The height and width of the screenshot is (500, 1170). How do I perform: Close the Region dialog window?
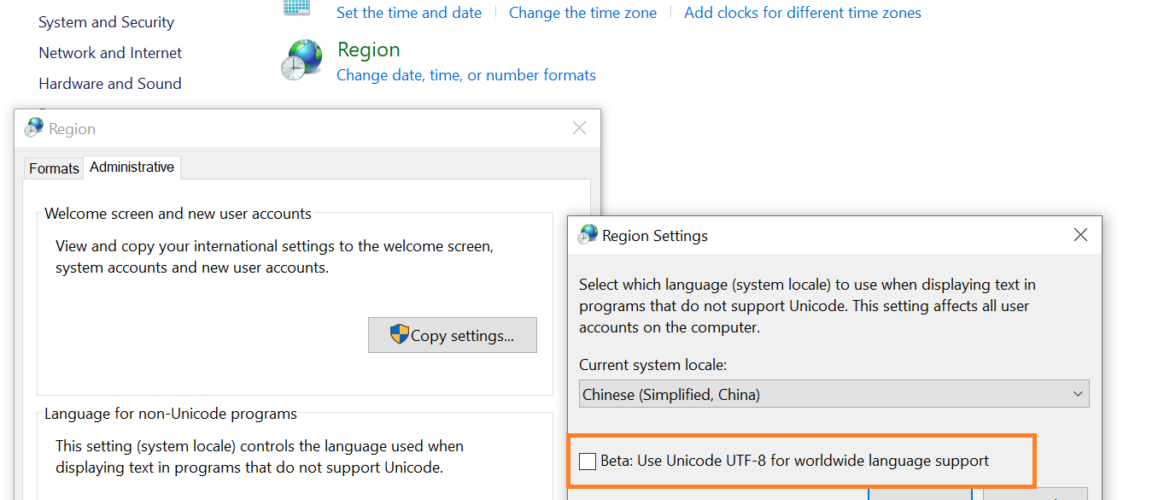pyautogui.click(x=579, y=128)
